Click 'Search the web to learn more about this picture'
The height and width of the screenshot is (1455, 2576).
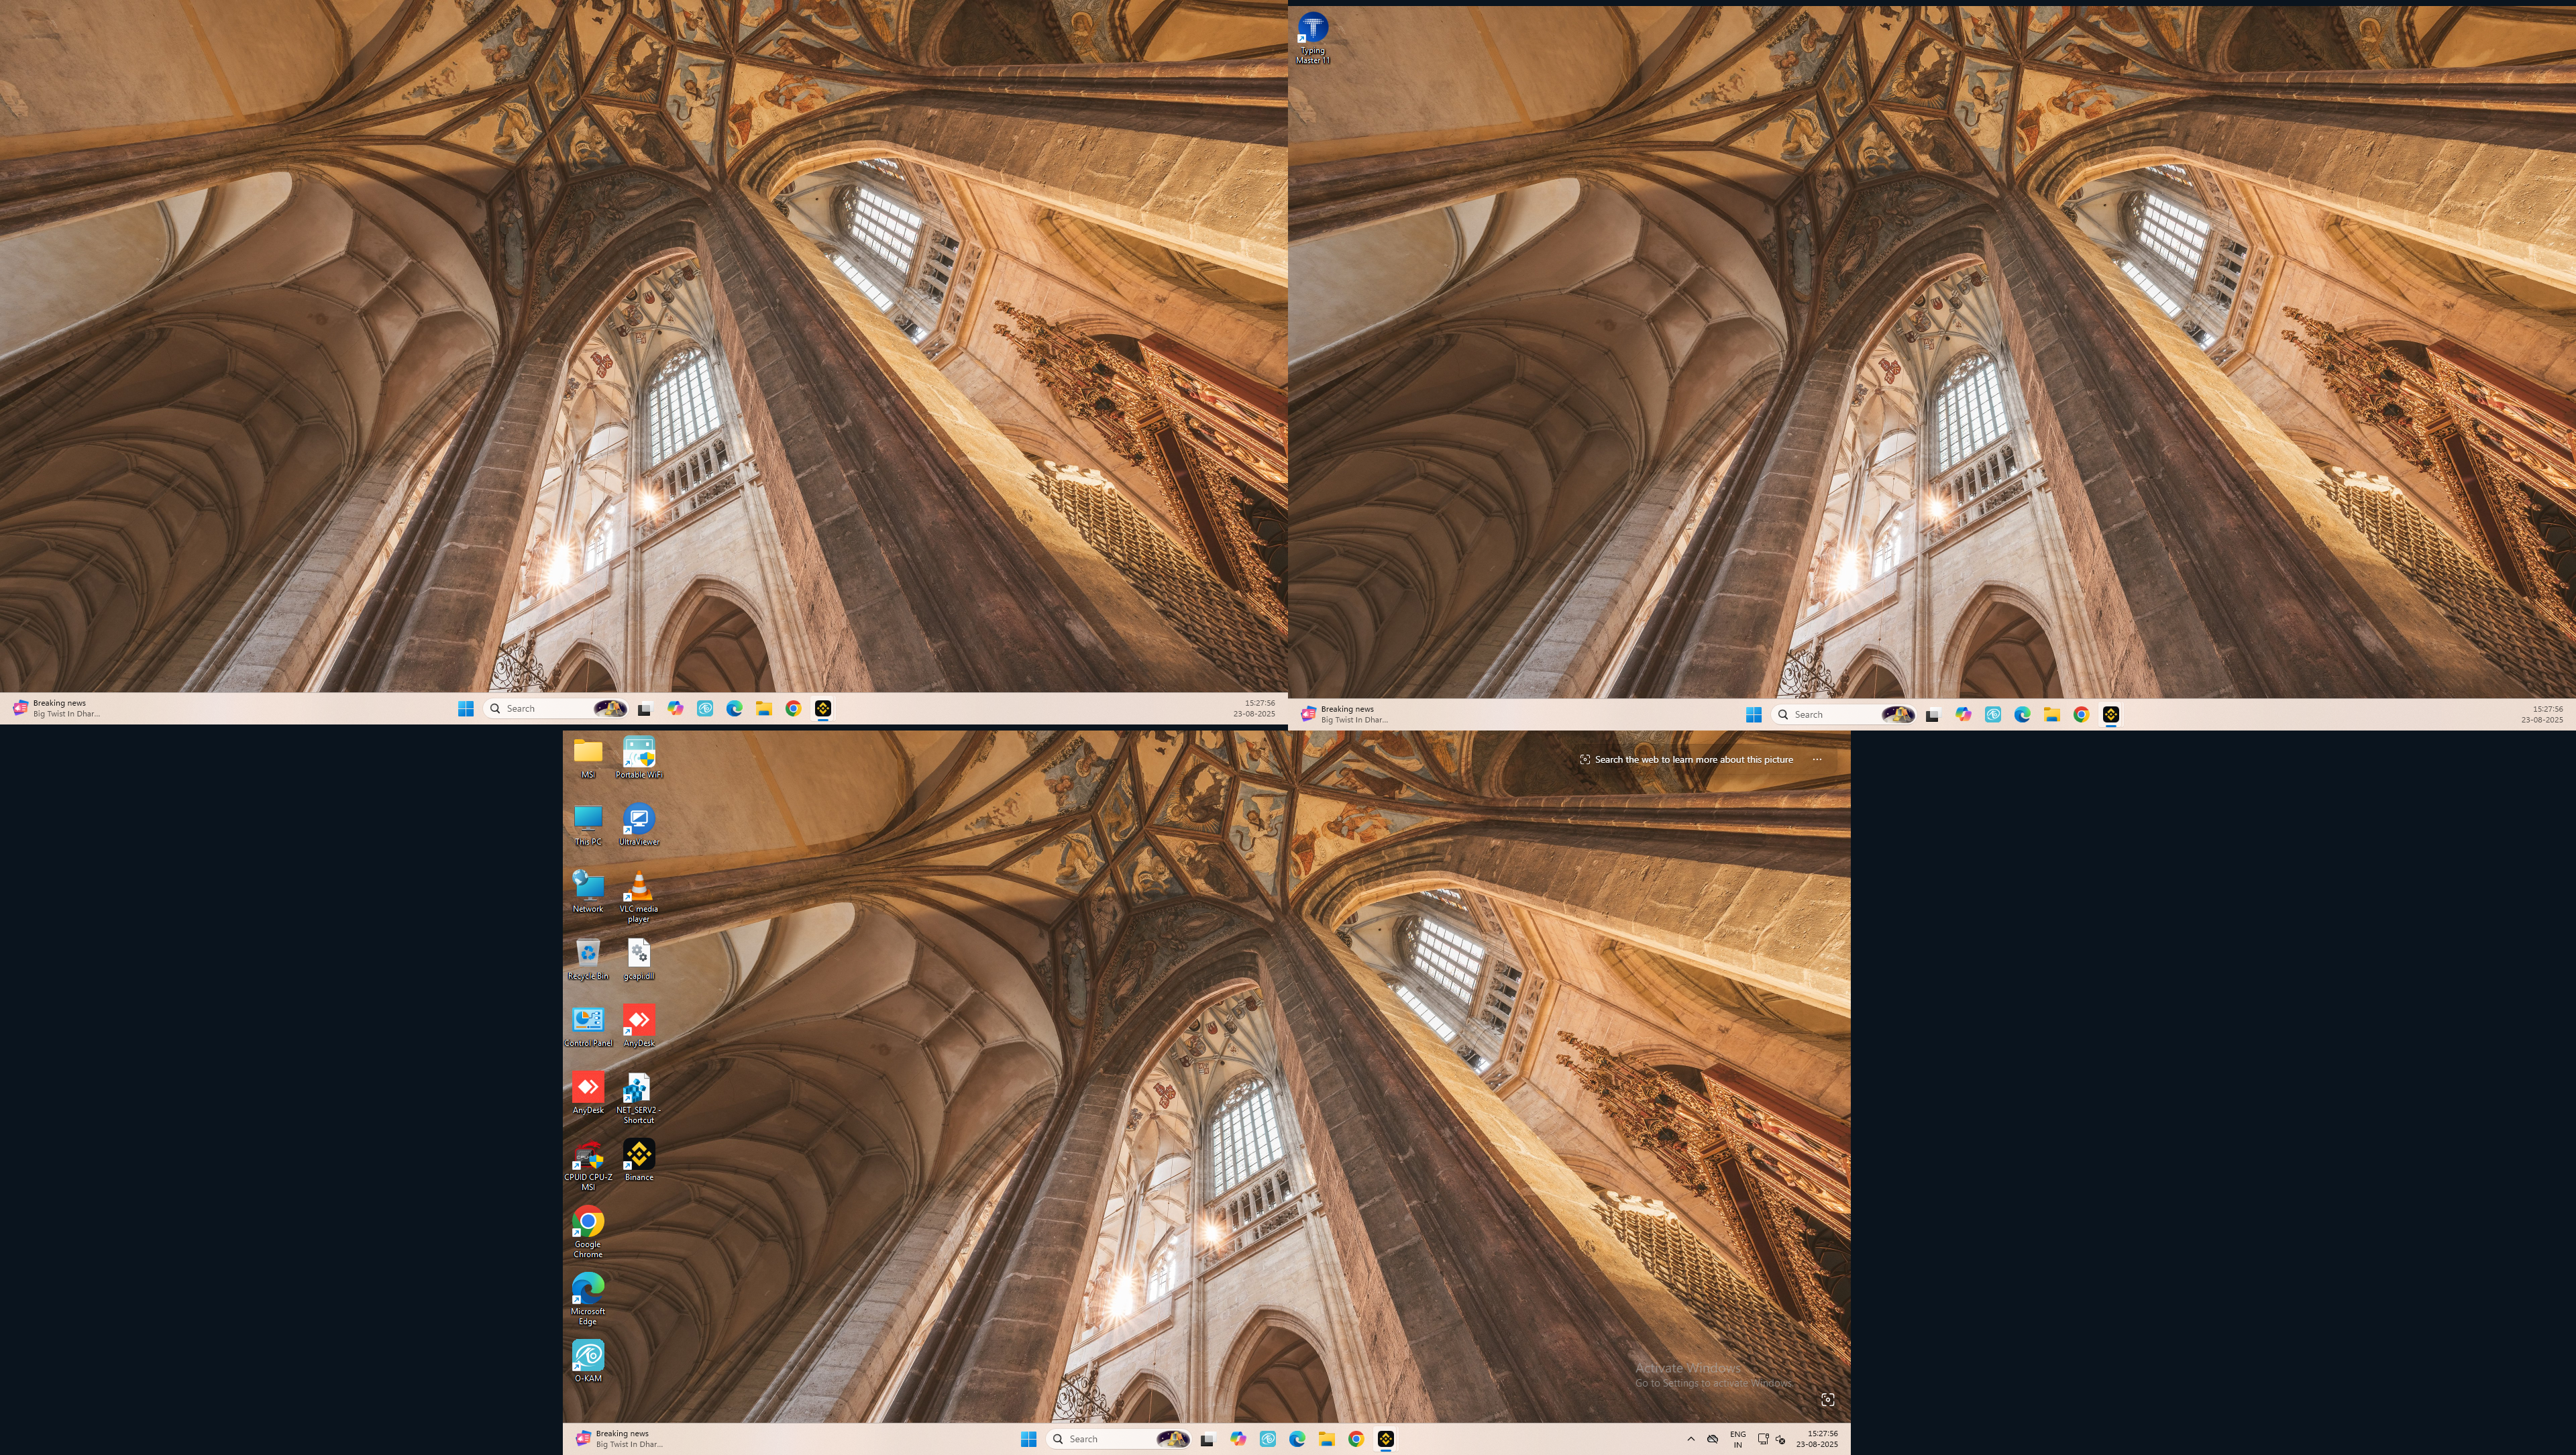[x=1693, y=760]
